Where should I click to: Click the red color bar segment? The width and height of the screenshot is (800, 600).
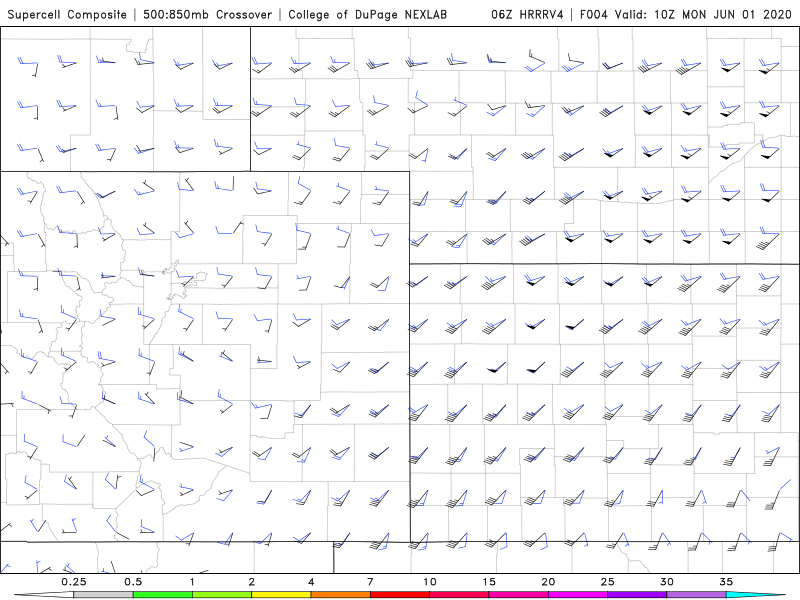(400, 595)
